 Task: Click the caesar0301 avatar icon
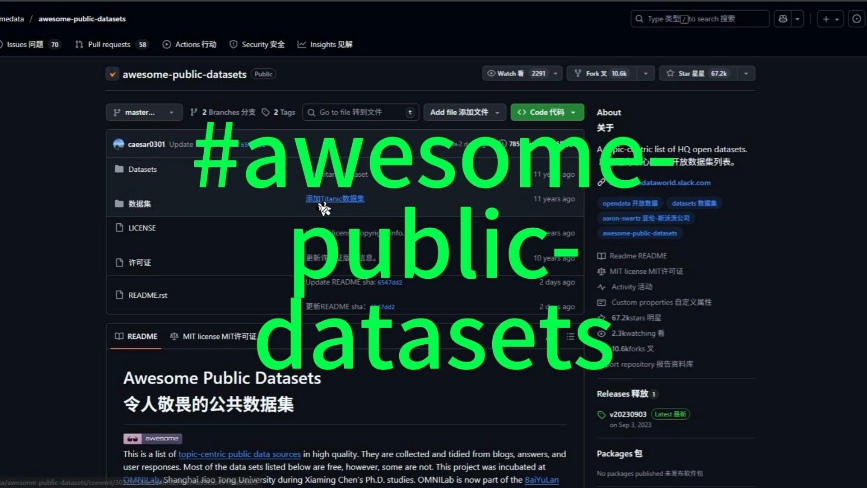[x=119, y=144]
